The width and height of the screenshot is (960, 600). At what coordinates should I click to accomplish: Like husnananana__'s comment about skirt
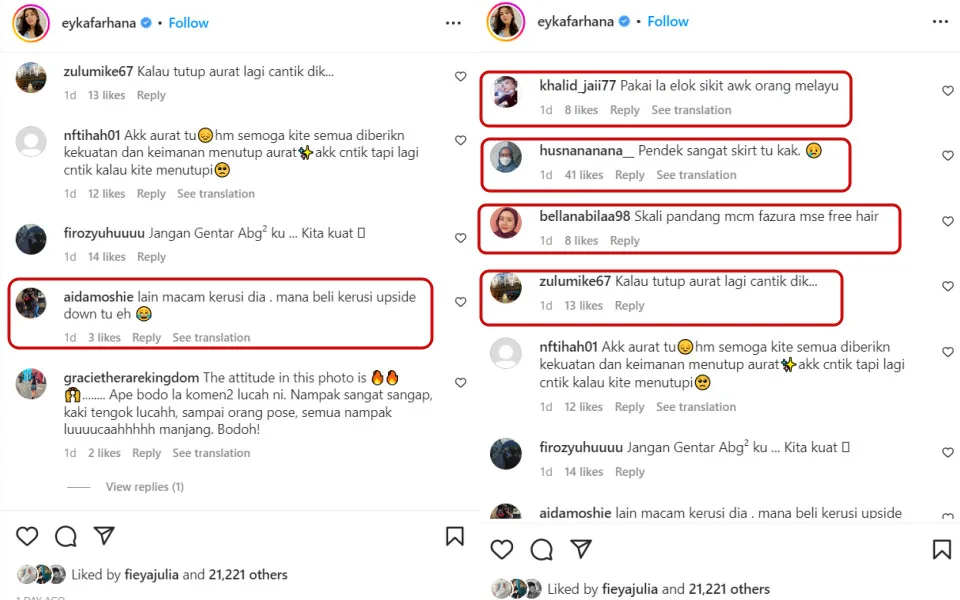pos(948,156)
